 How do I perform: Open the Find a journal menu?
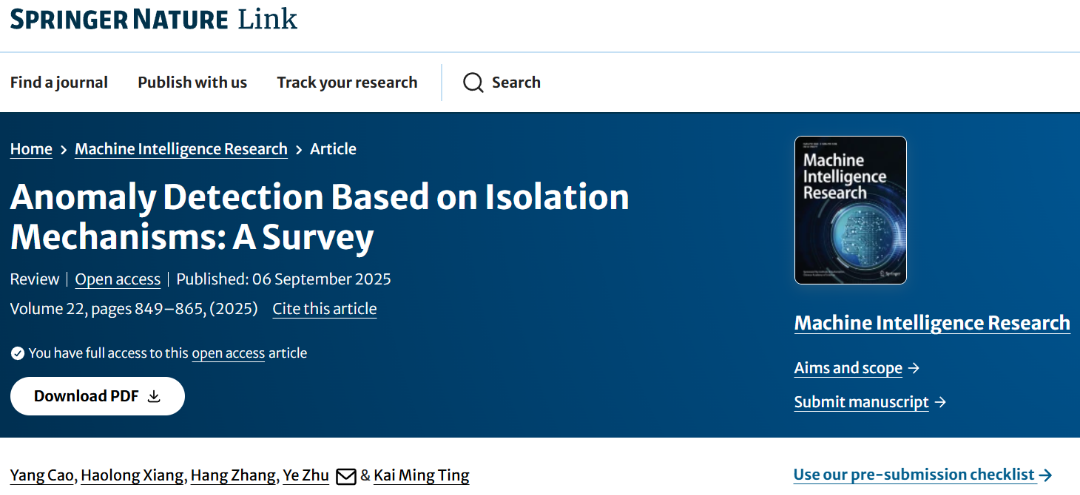(x=59, y=83)
